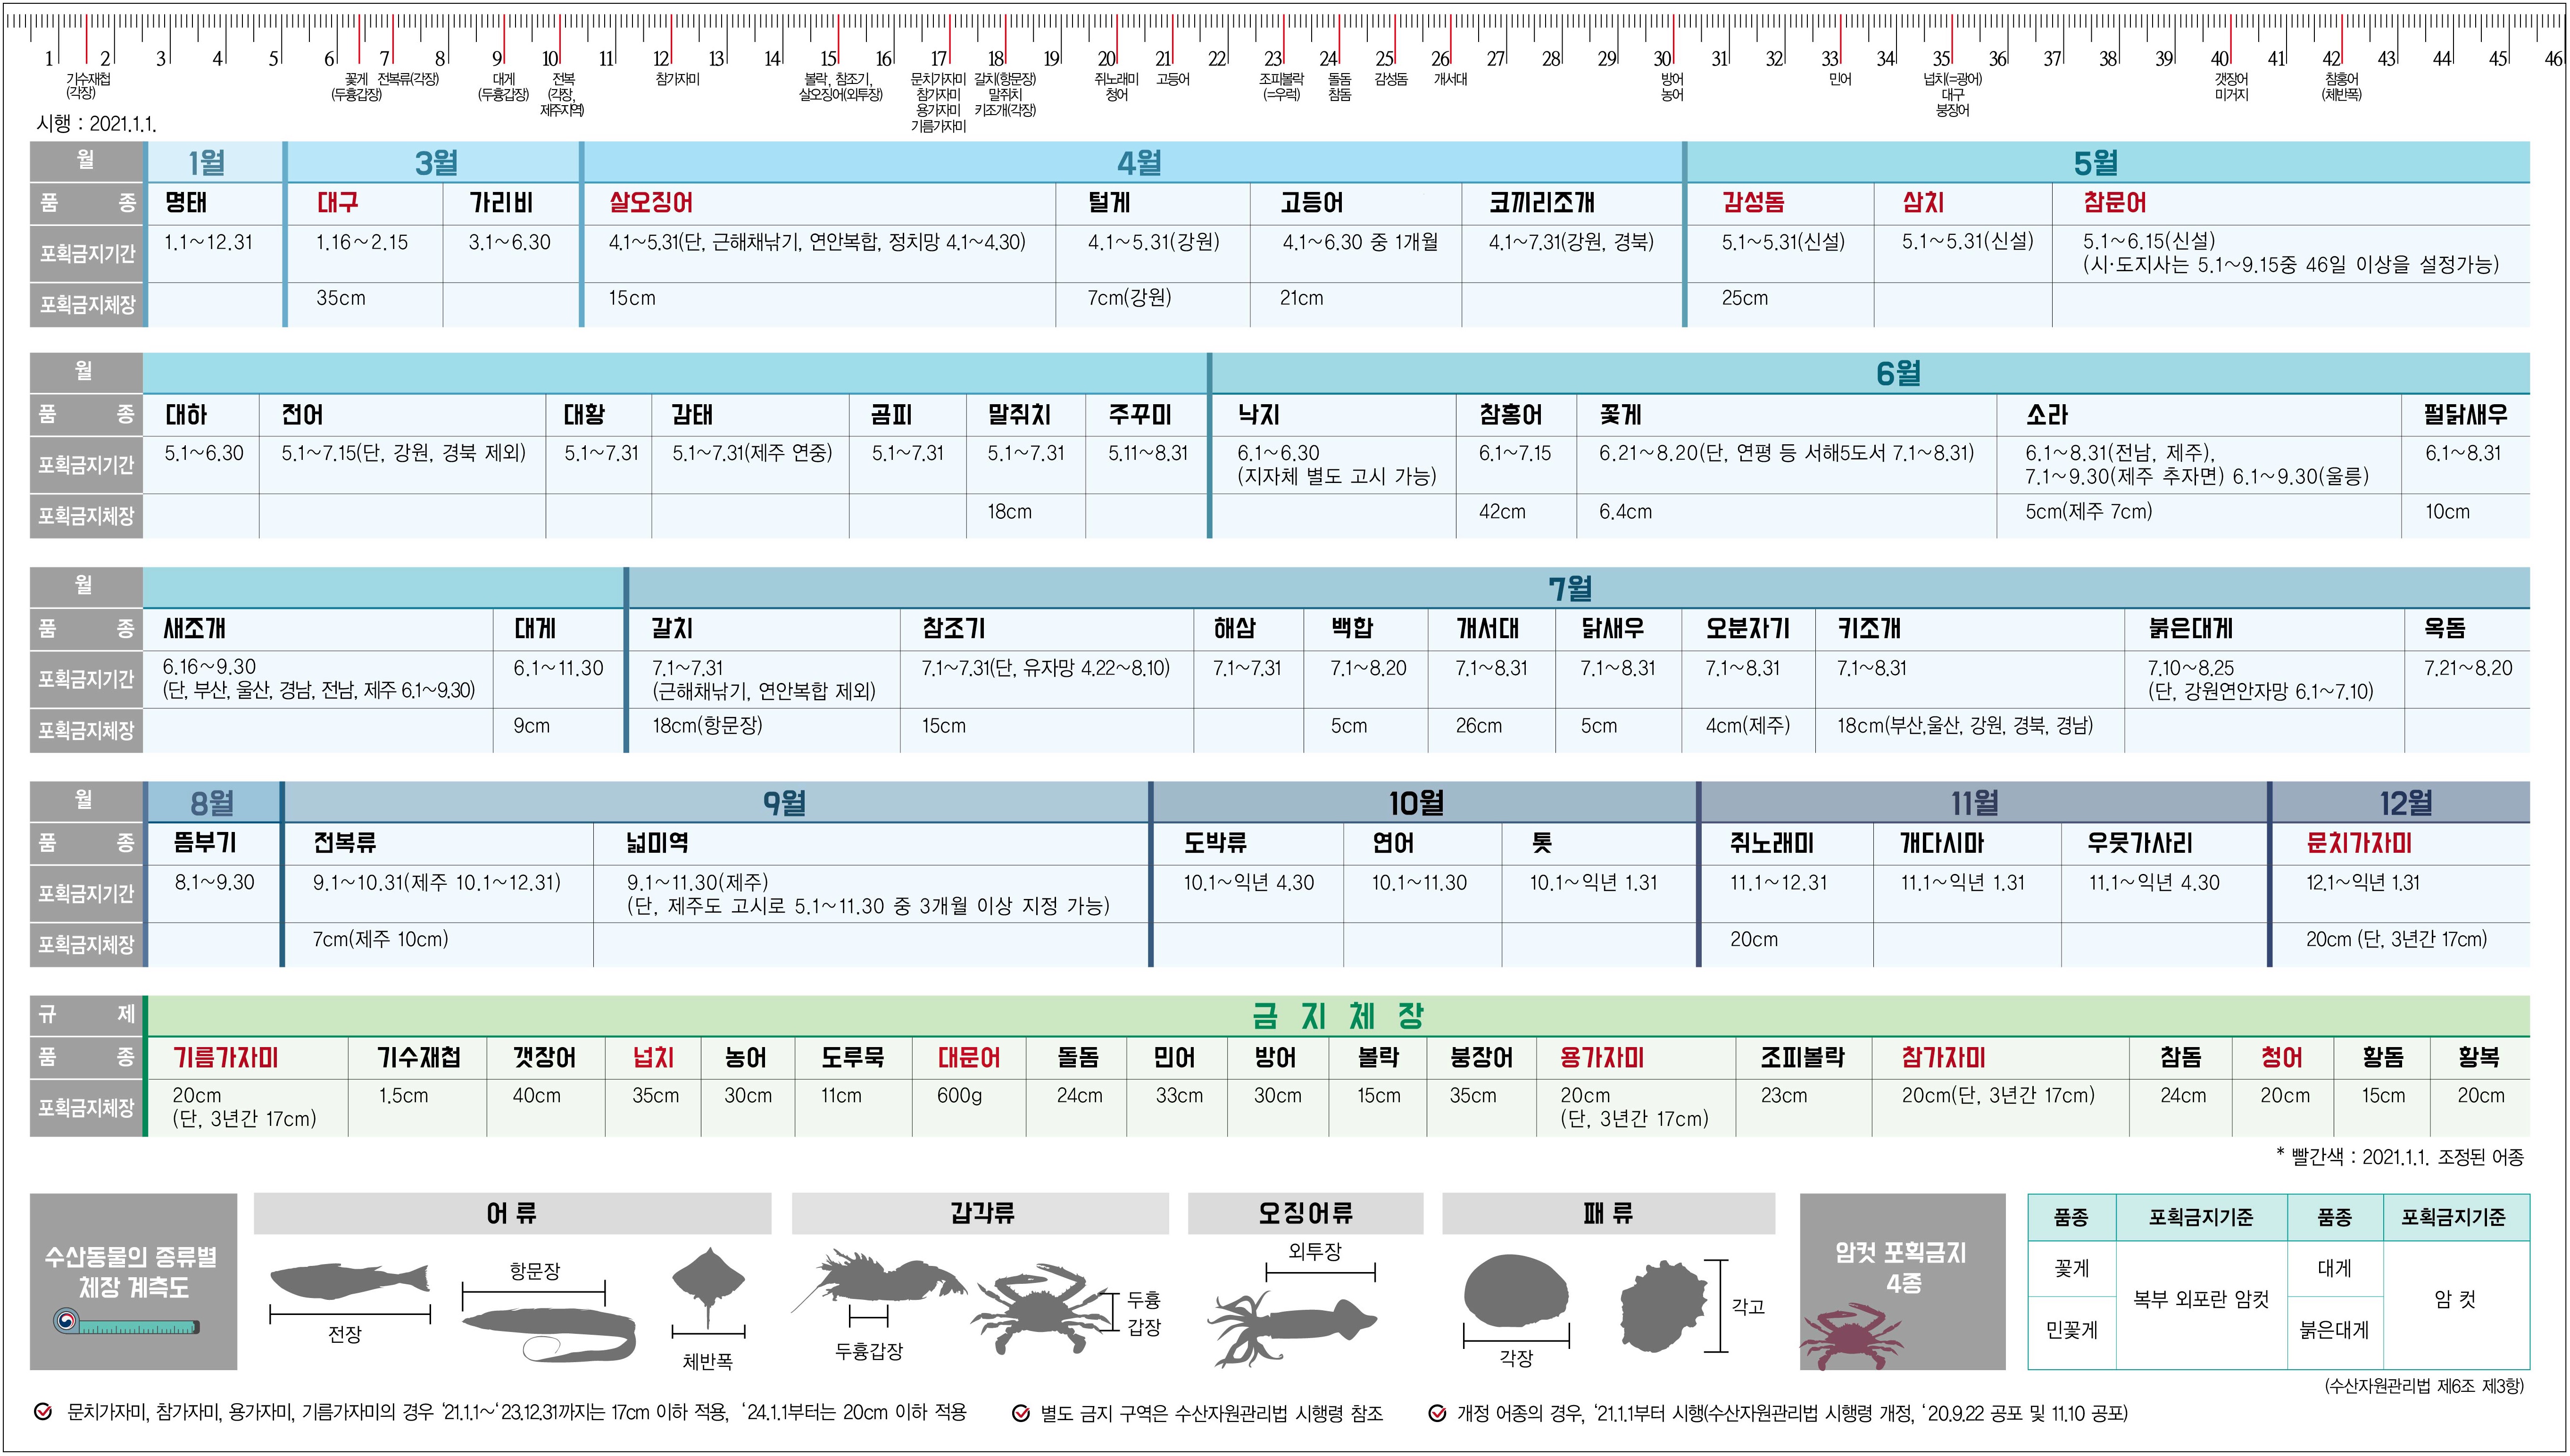
Task: Click the fish silhouette above 전장
Action: click(350, 1280)
